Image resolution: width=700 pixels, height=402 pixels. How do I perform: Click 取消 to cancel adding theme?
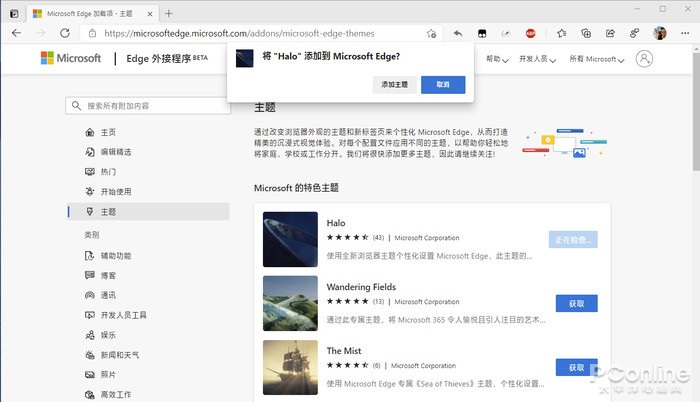tap(443, 85)
